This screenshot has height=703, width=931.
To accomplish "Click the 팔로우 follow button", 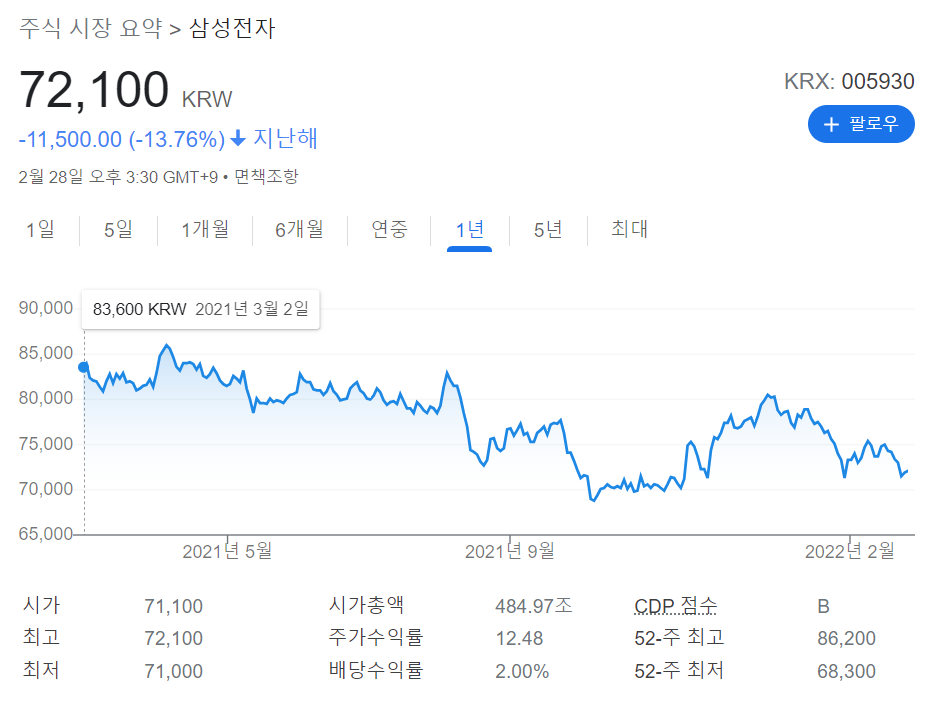I will 861,124.
